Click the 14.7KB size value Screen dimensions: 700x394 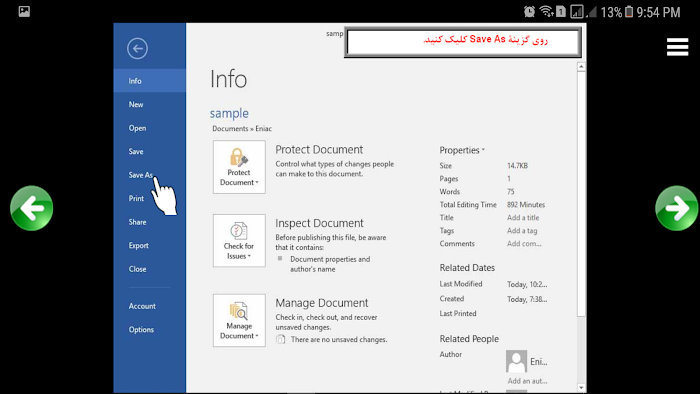coord(517,166)
